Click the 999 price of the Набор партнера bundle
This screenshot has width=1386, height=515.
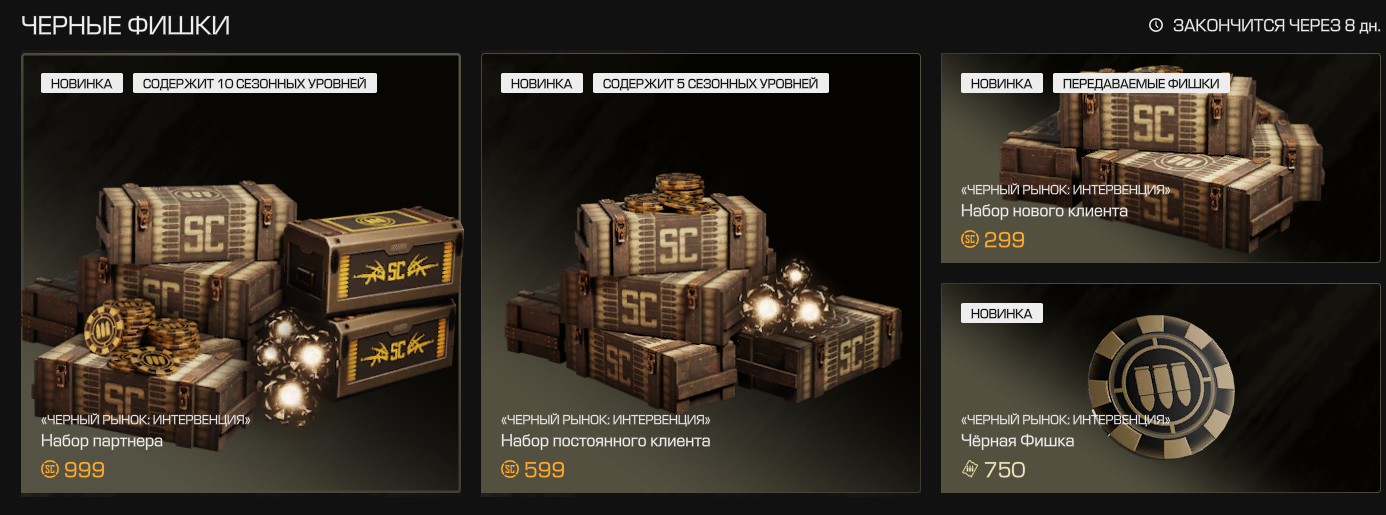pyautogui.click(x=84, y=470)
